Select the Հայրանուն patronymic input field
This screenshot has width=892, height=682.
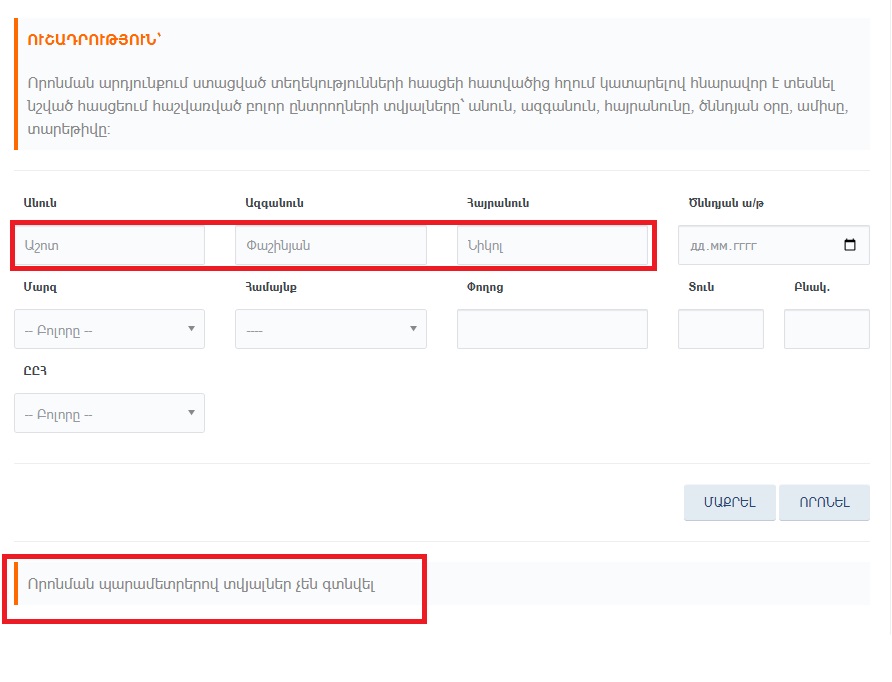coord(552,245)
